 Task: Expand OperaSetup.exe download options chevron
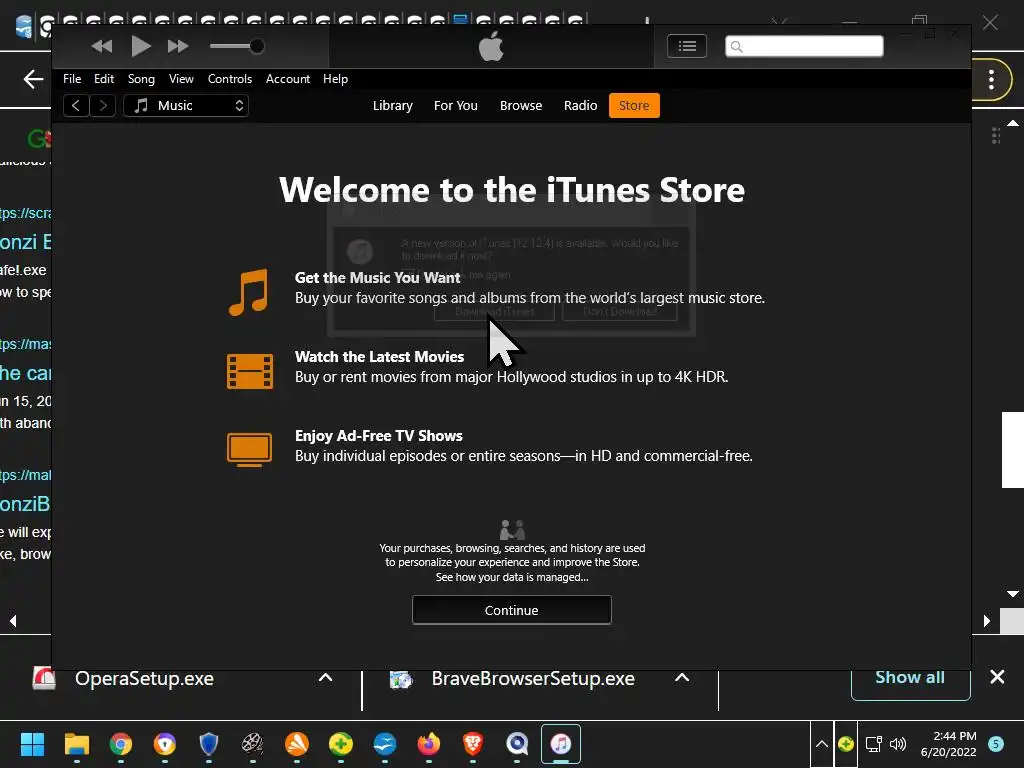325,678
